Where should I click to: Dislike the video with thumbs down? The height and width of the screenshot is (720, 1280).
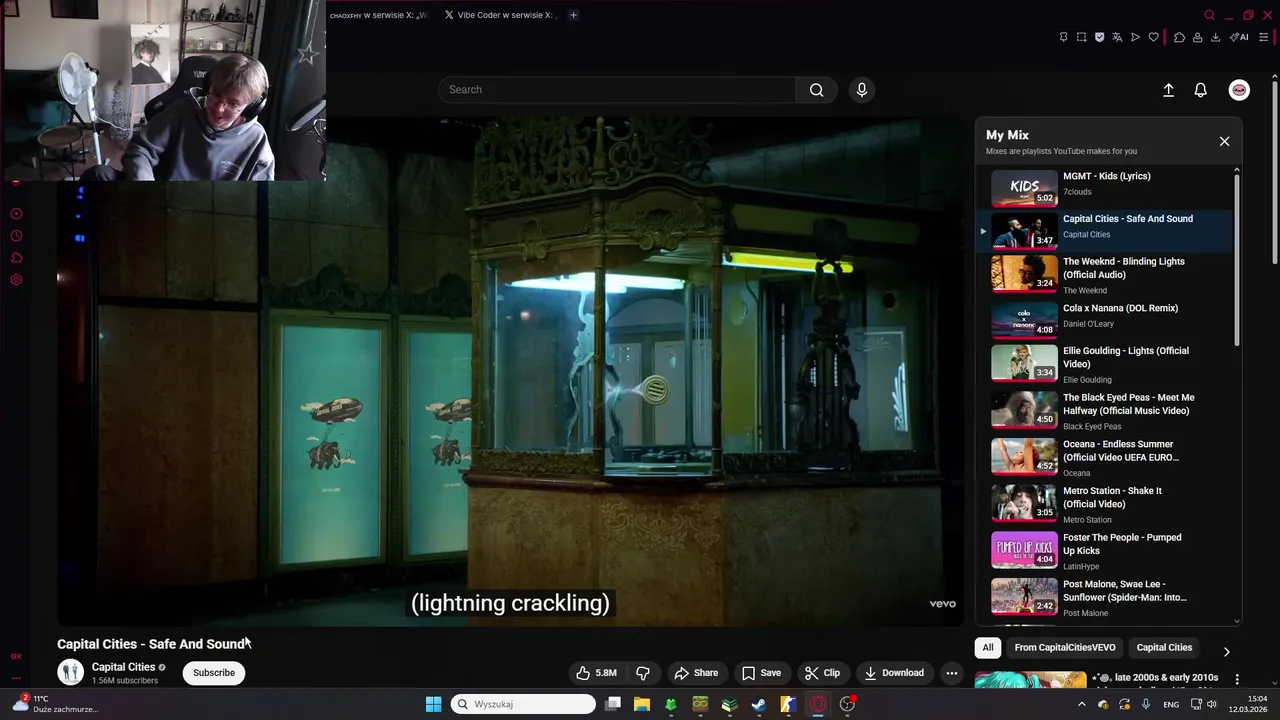click(x=643, y=673)
